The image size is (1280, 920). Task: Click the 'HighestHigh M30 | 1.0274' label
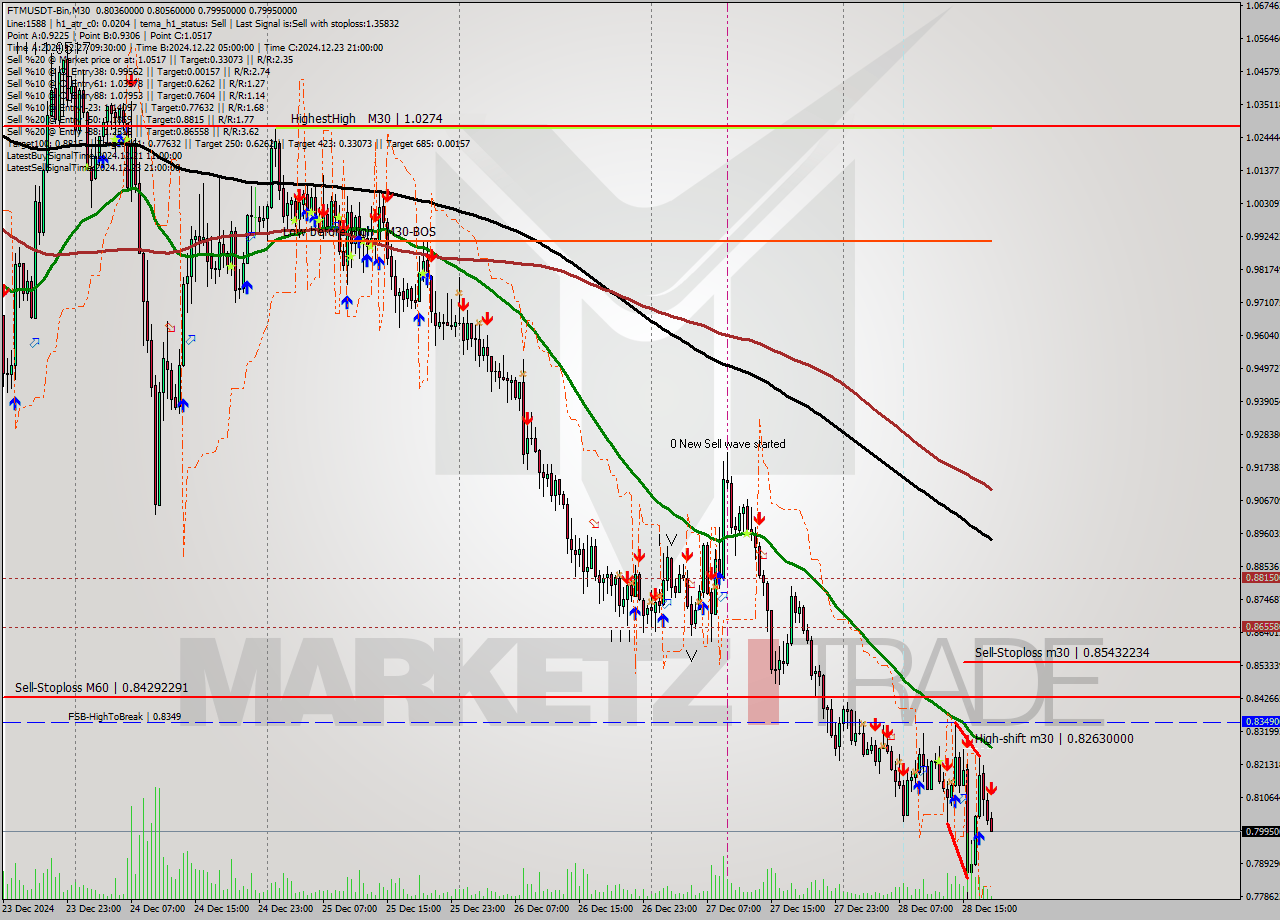pyautogui.click(x=366, y=118)
